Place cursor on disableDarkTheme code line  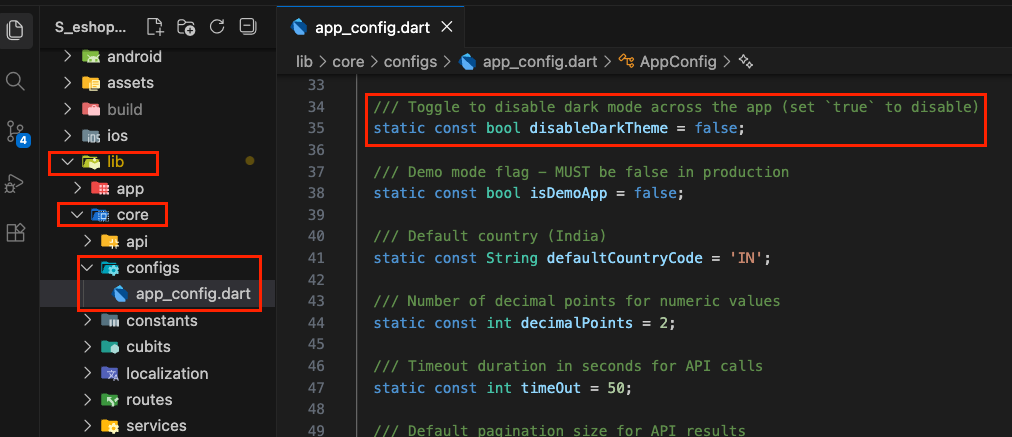[x=560, y=128]
